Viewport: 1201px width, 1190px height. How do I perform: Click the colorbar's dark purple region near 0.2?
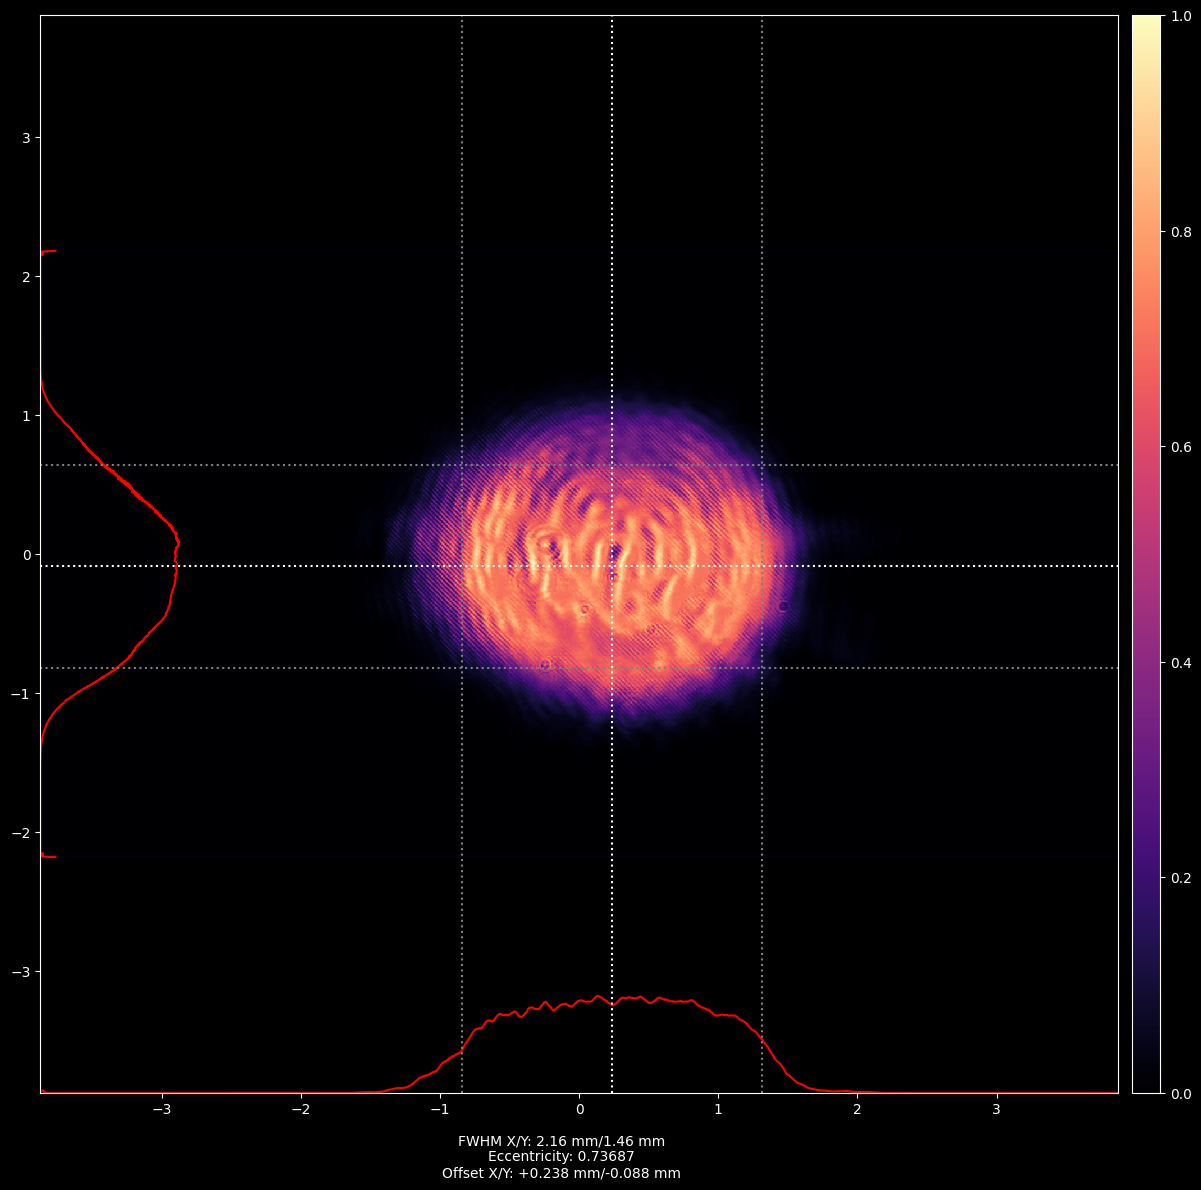pyautogui.click(x=1146, y=877)
